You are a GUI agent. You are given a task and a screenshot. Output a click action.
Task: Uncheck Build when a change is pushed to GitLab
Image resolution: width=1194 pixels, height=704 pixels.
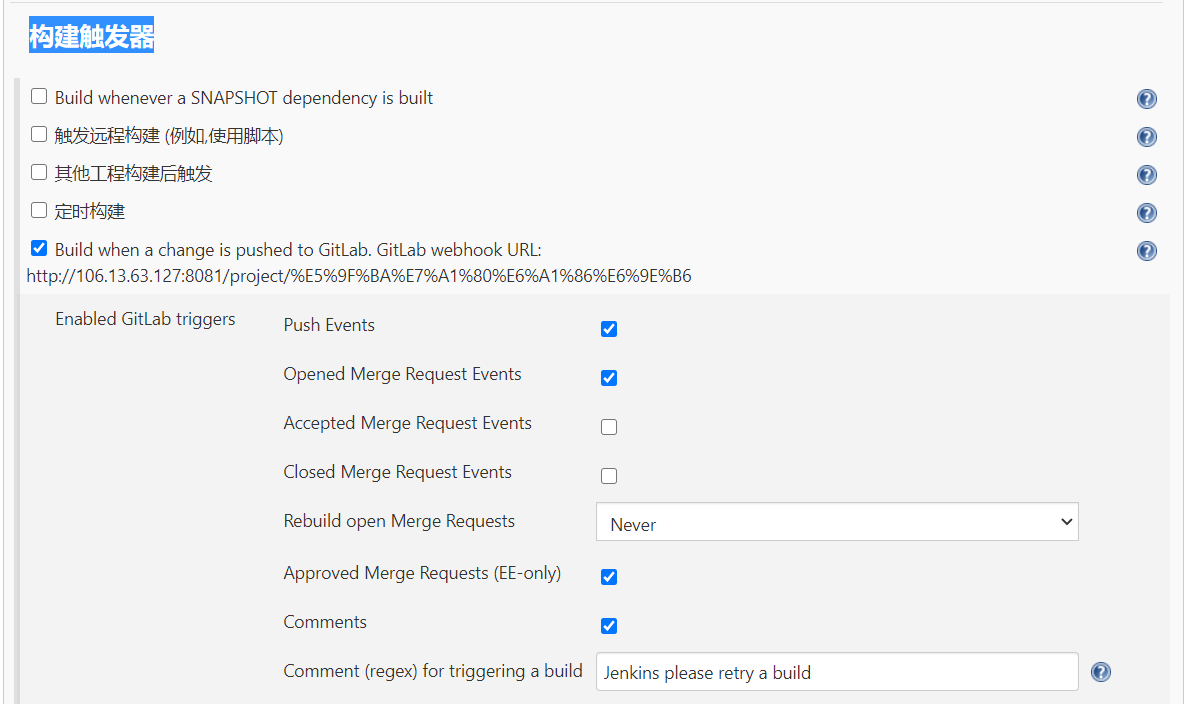39,249
